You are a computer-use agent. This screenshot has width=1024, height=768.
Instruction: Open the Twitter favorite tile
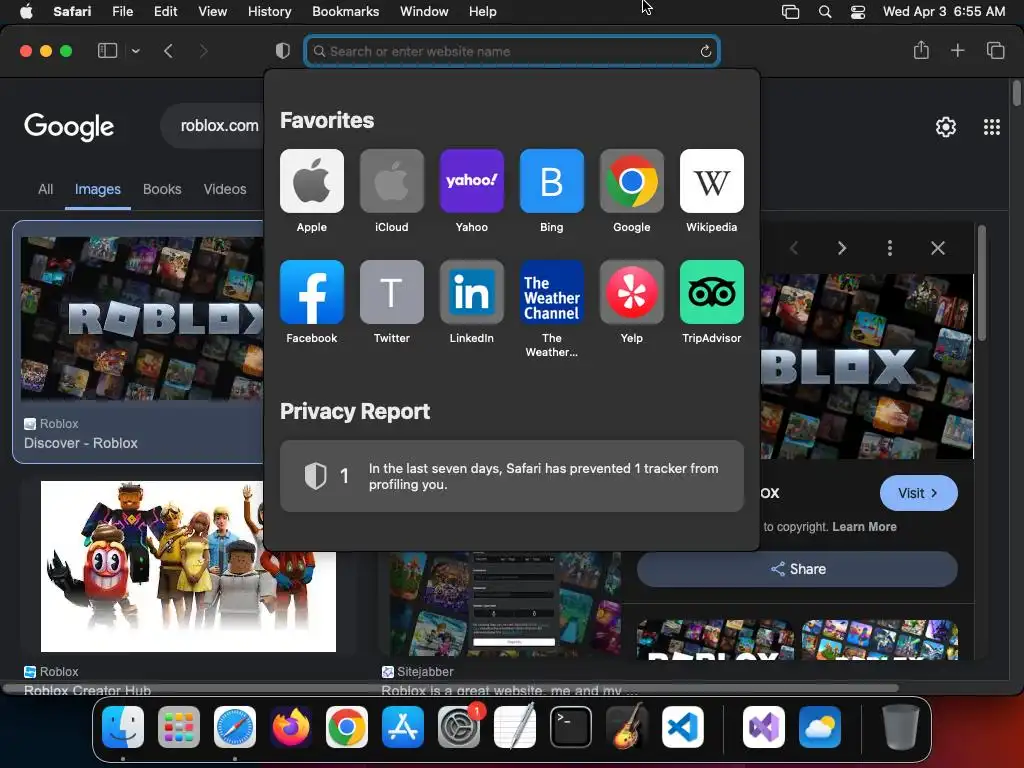[391, 292]
